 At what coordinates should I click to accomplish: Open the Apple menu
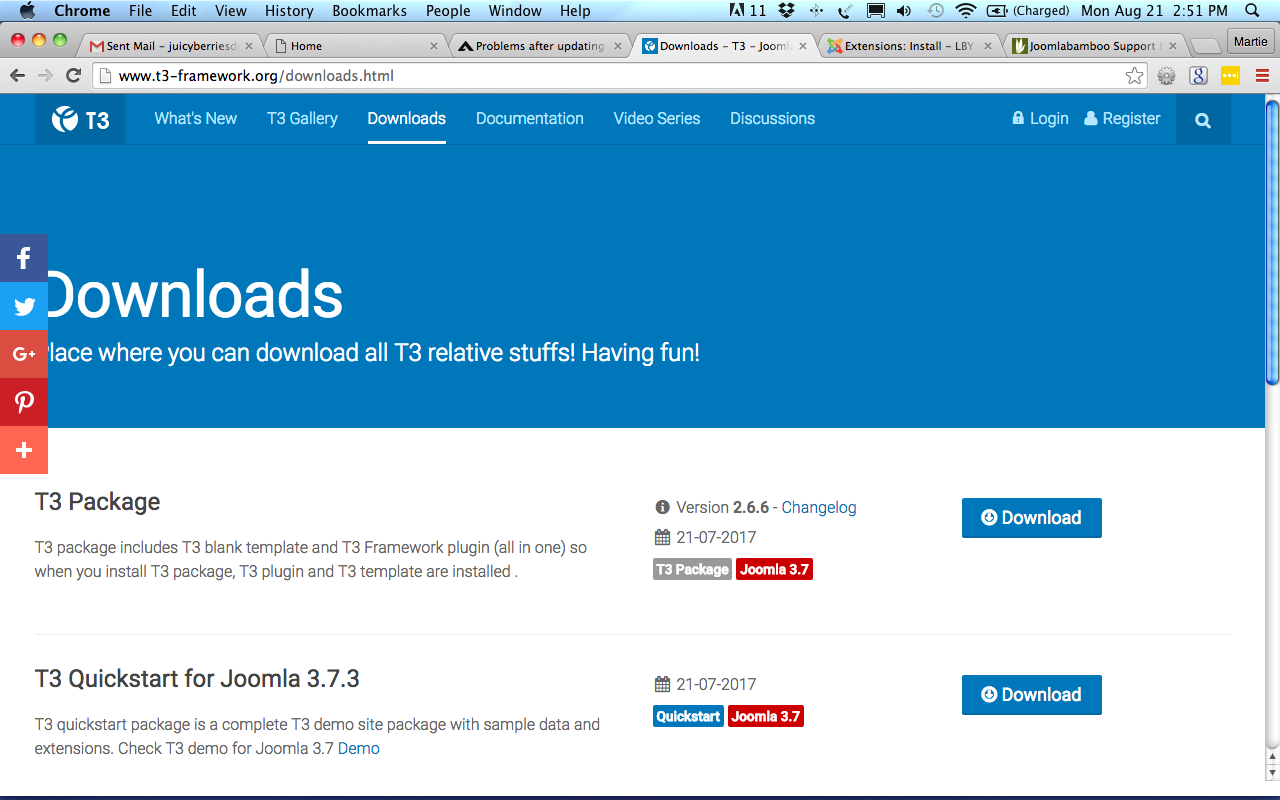coord(27,11)
